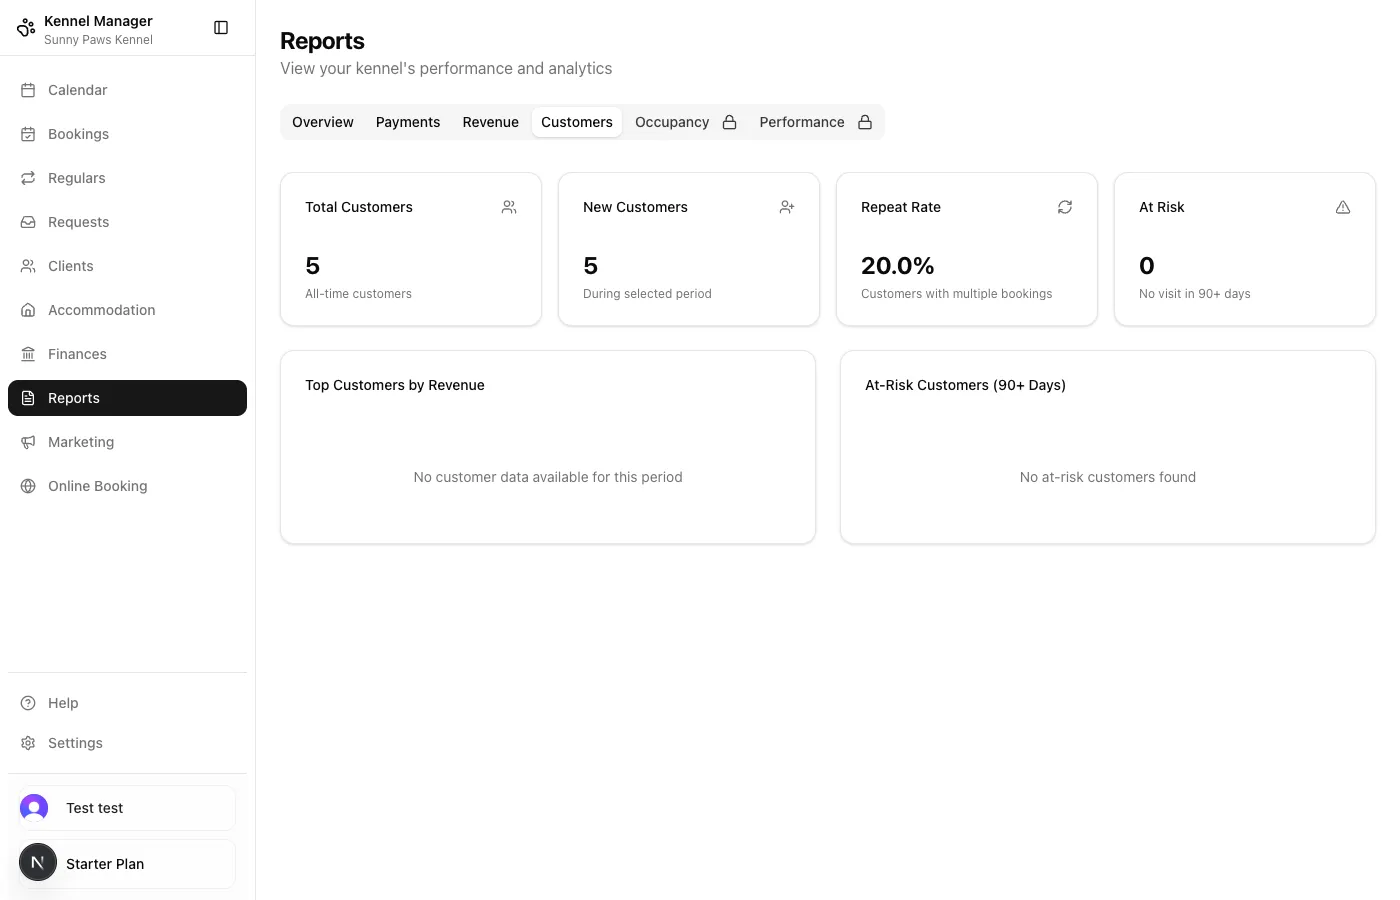Select the Clients people icon
Viewport: 1400px width, 900px height.
coord(28,266)
